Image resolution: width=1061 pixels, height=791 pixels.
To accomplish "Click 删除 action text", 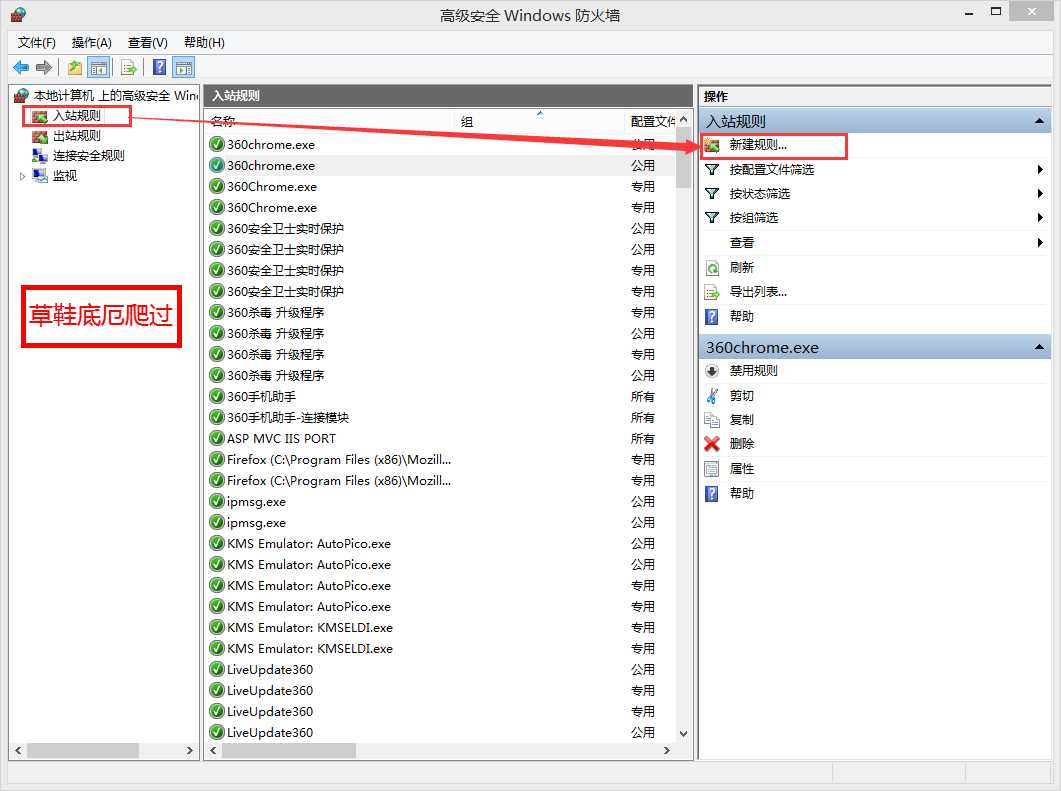I will 742,444.
